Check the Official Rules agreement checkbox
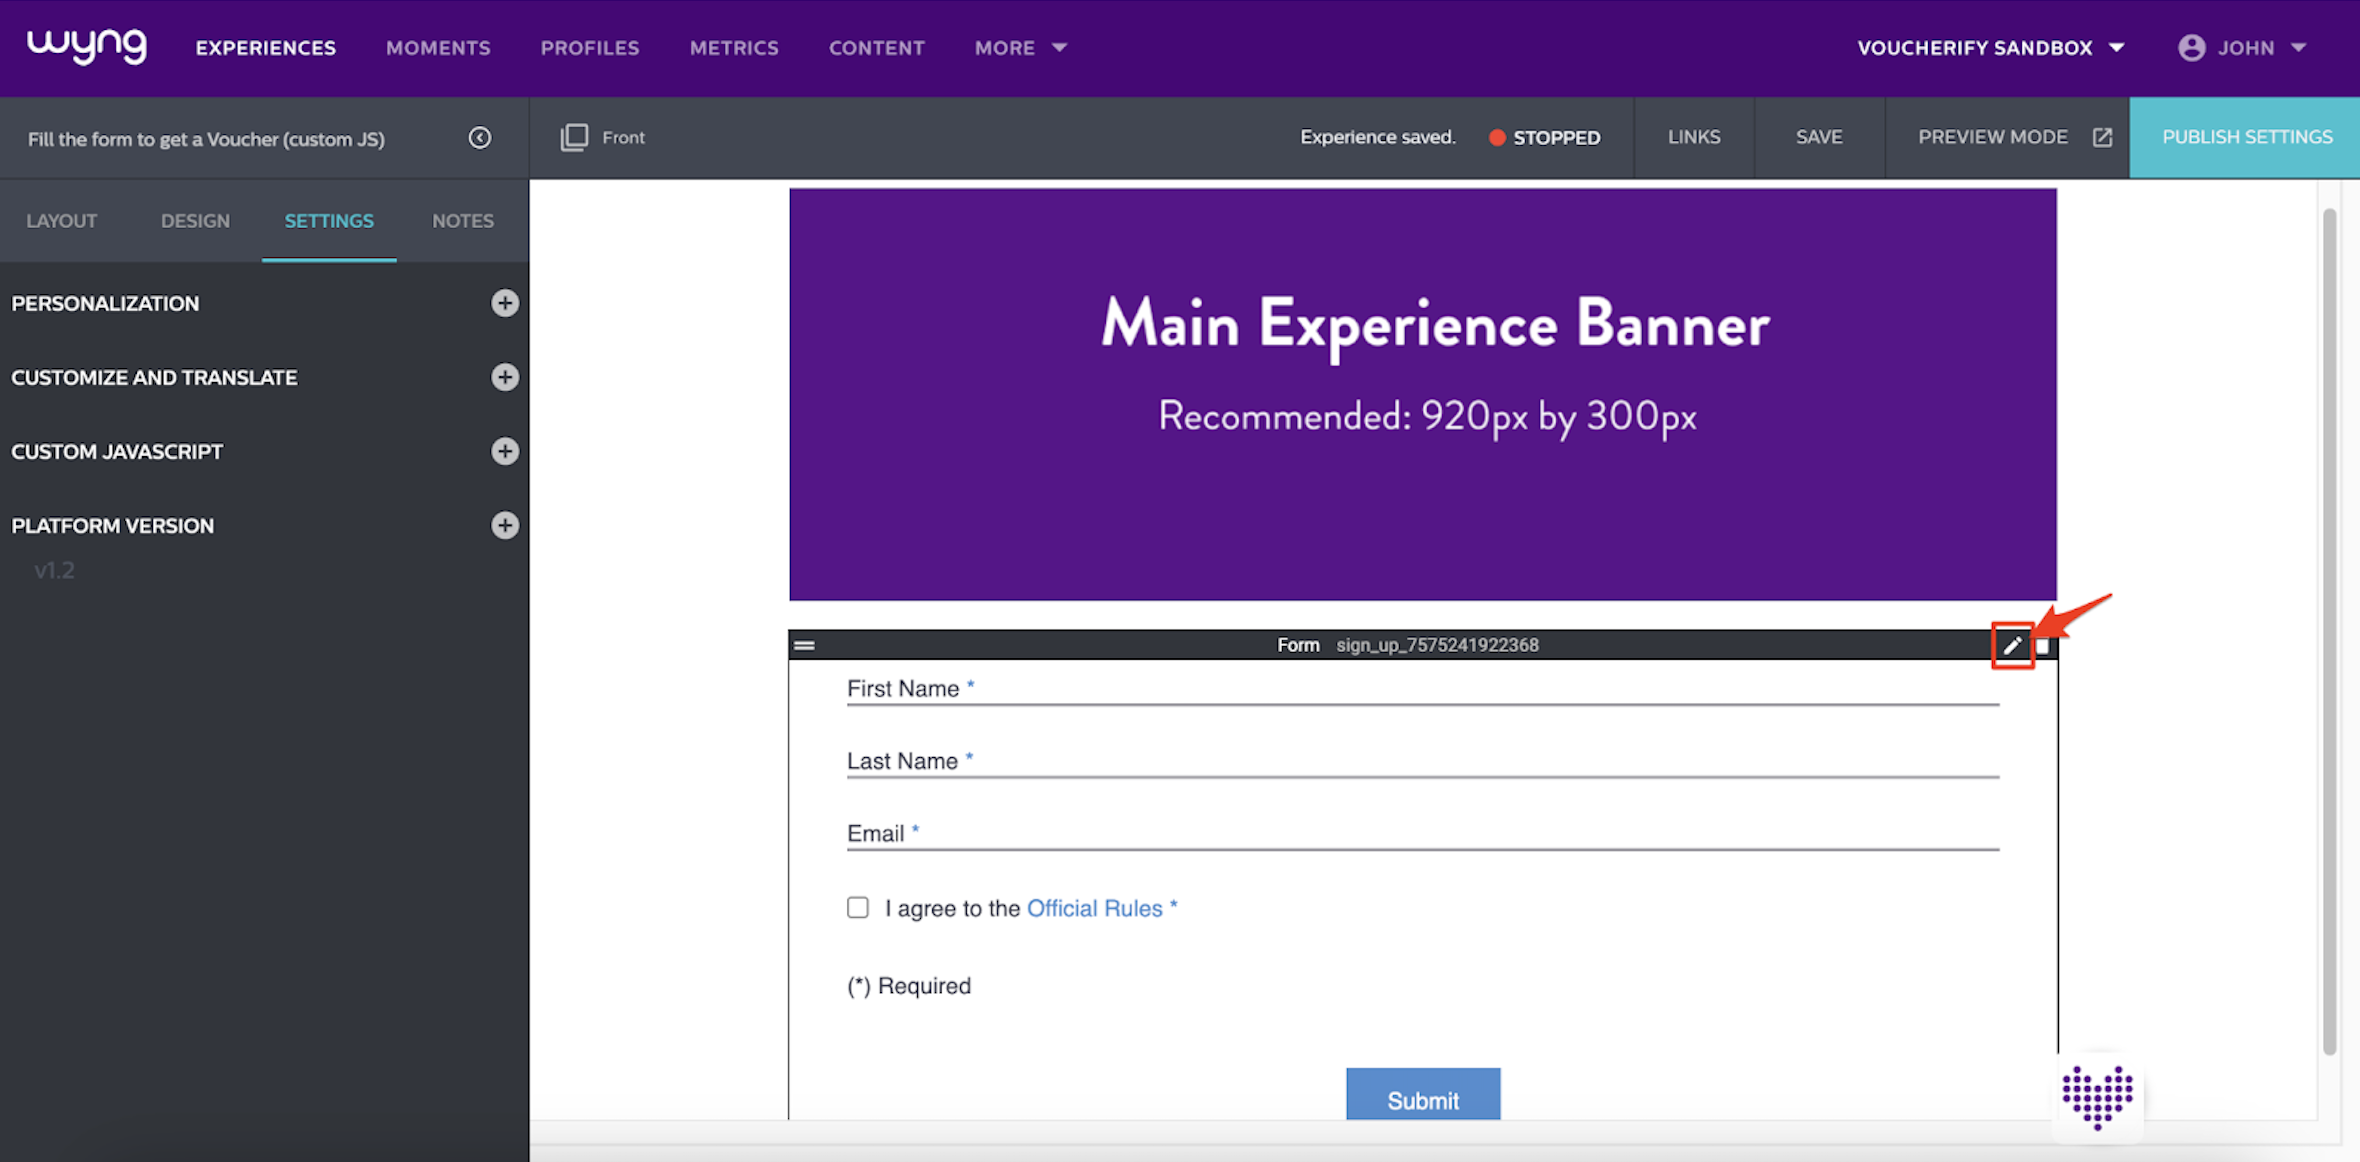This screenshot has width=2360, height=1162. pyautogui.click(x=858, y=908)
